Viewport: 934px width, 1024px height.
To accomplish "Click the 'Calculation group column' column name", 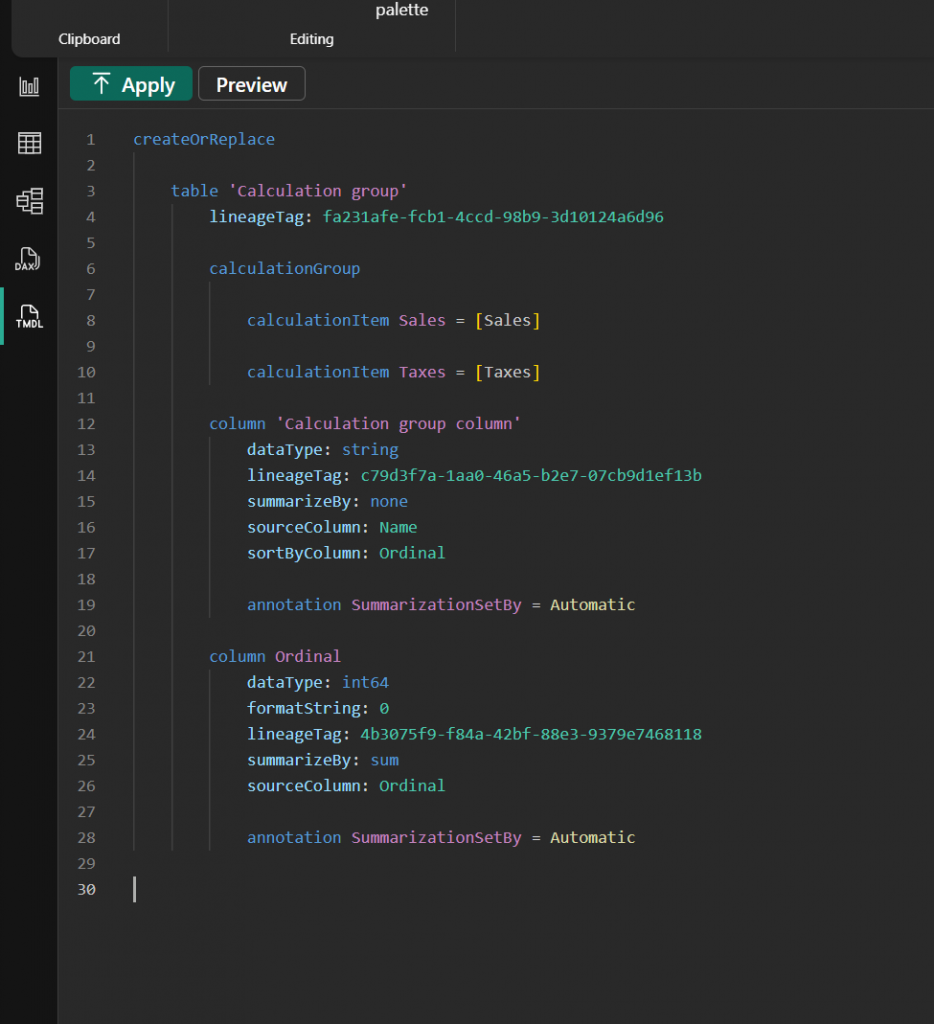I will click(x=399, y=423).
